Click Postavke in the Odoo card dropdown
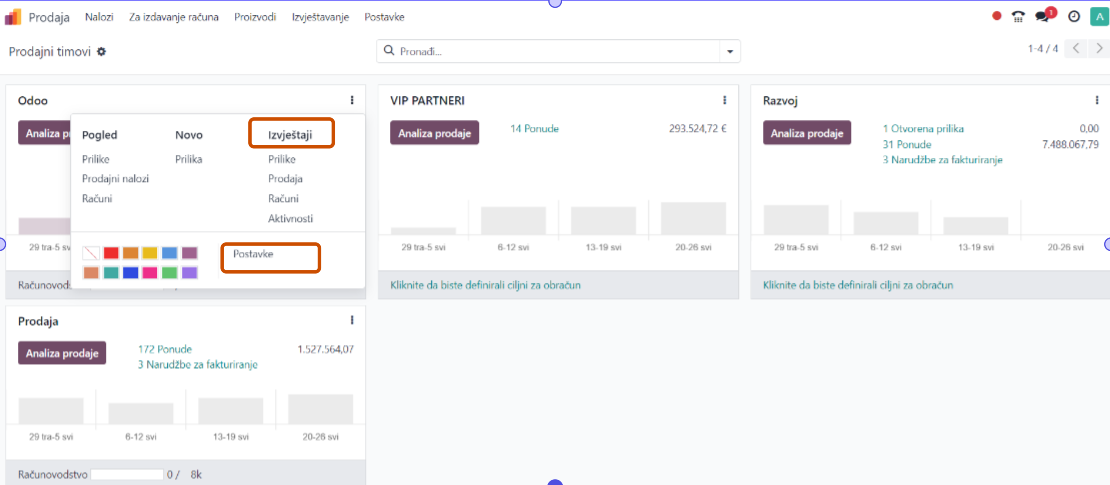The image size is (1110, 485). (x=253, y=254)
